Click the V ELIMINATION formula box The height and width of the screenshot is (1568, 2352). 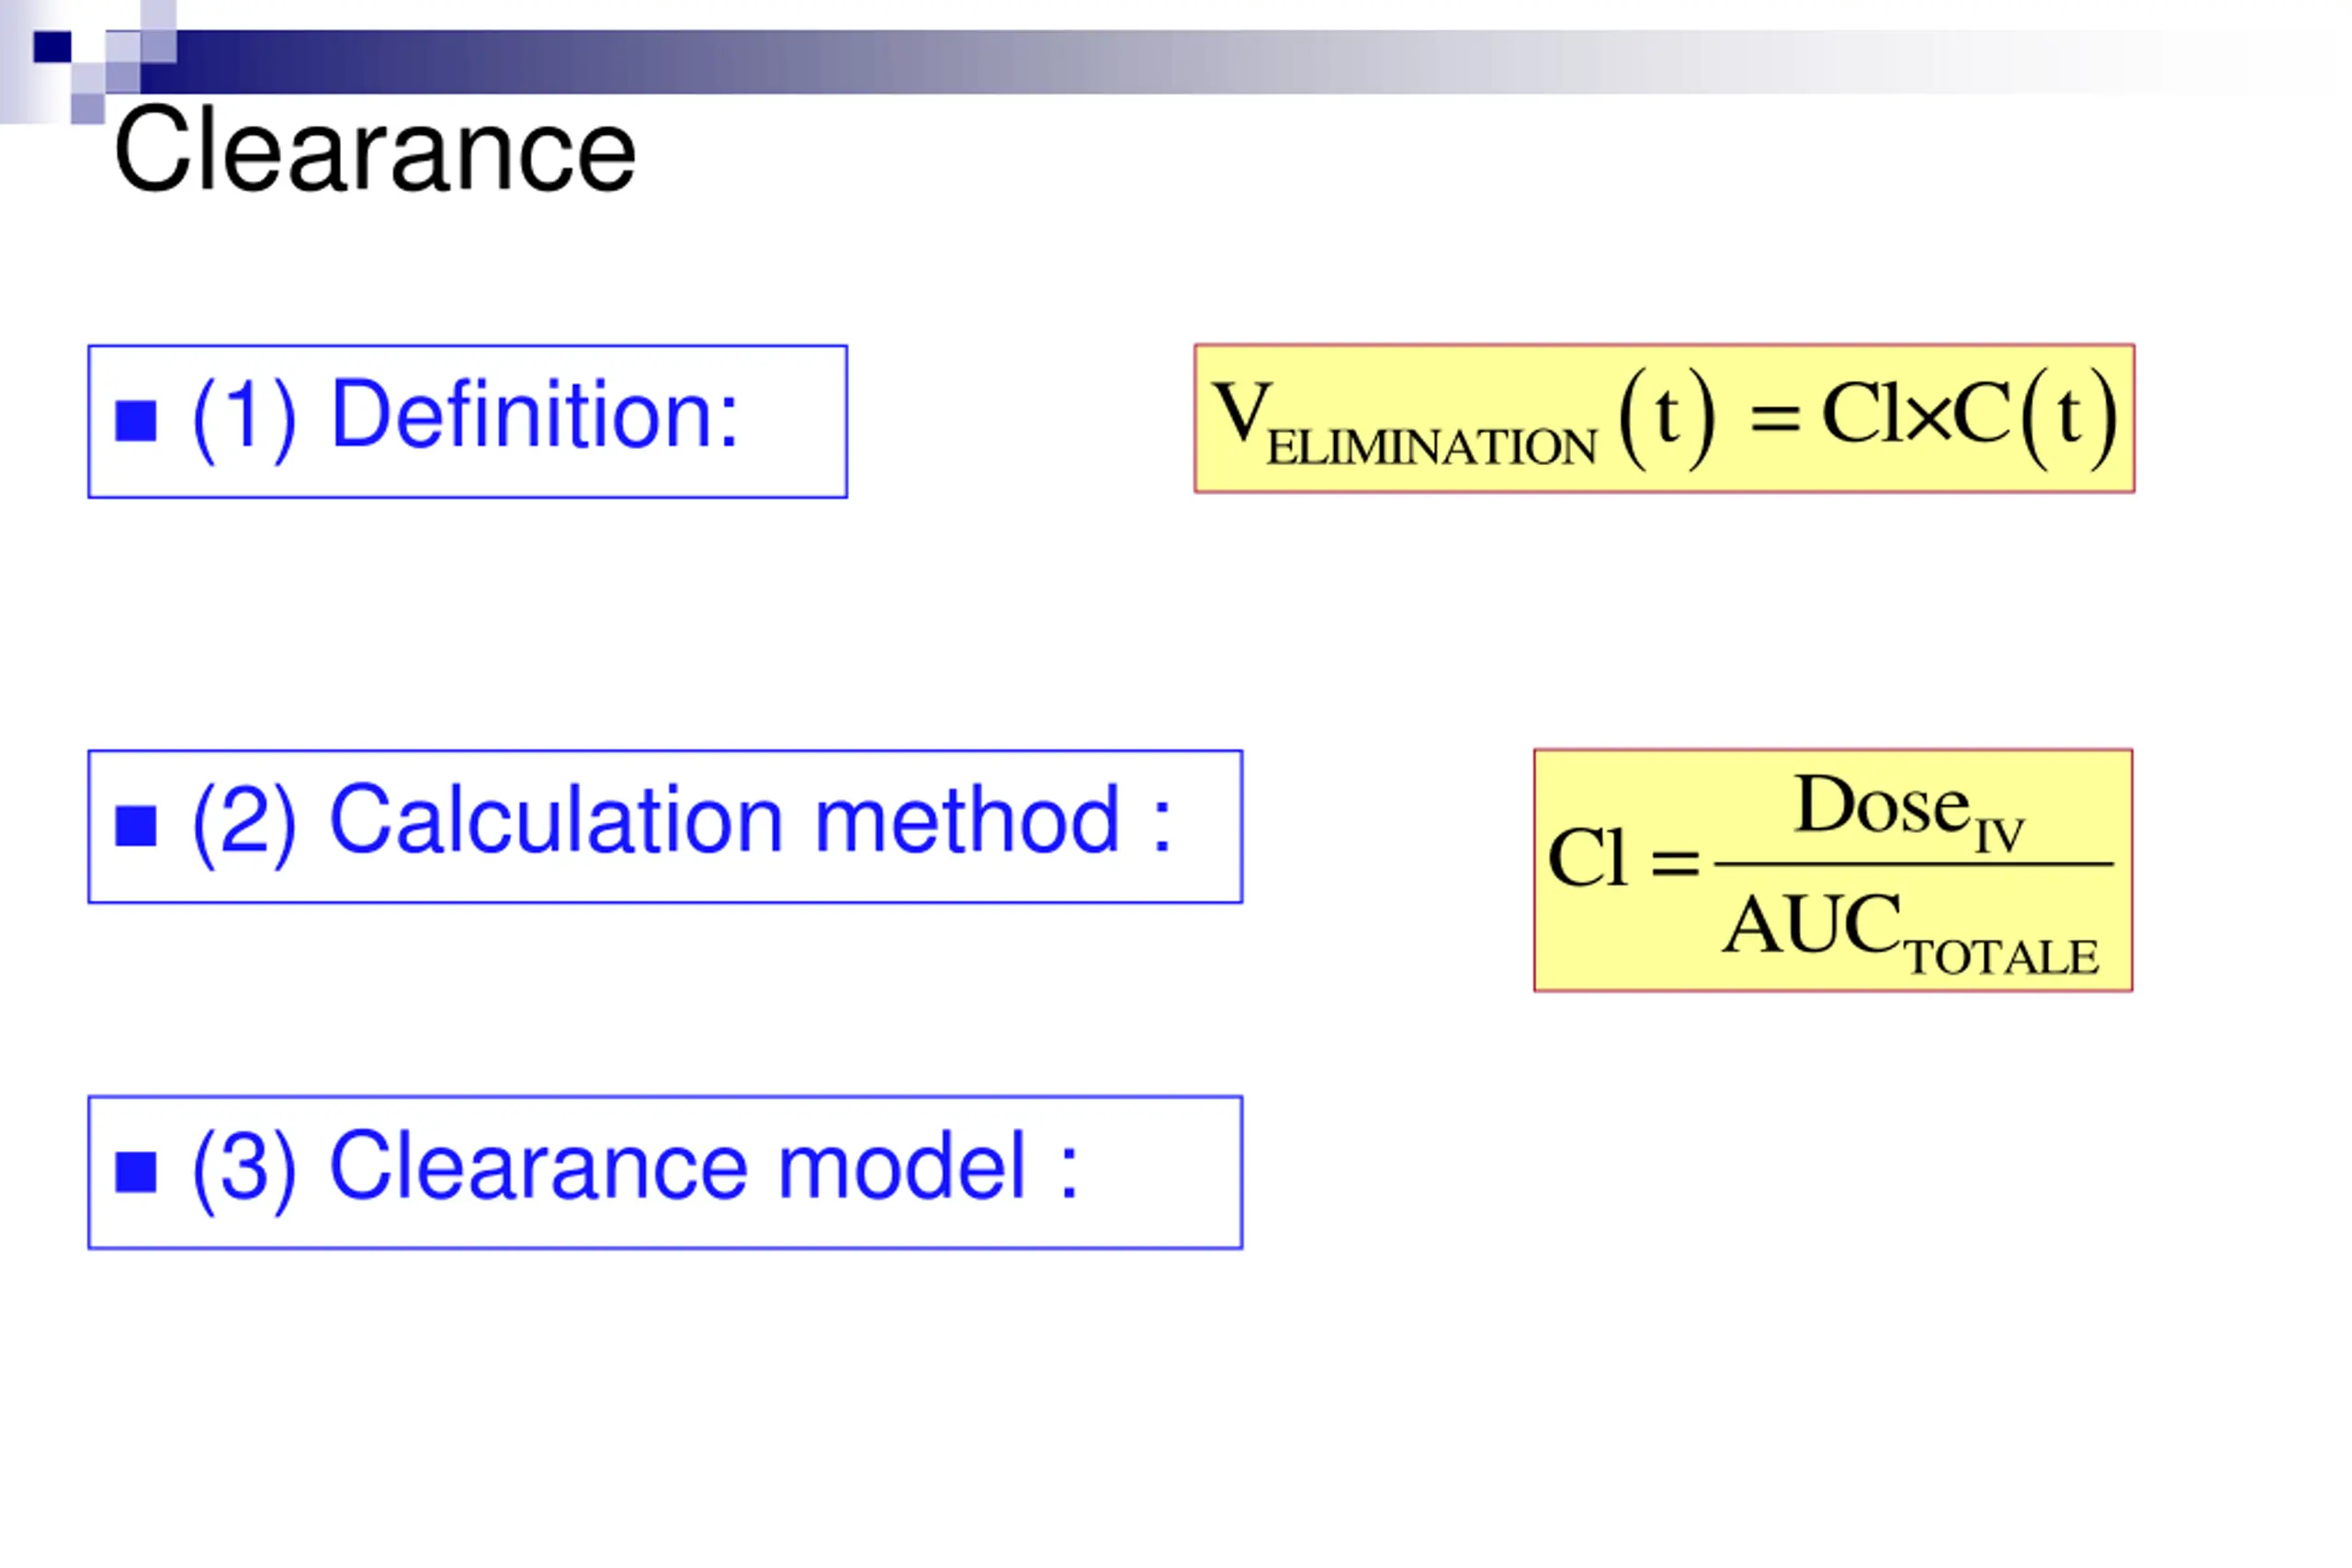1664,418
